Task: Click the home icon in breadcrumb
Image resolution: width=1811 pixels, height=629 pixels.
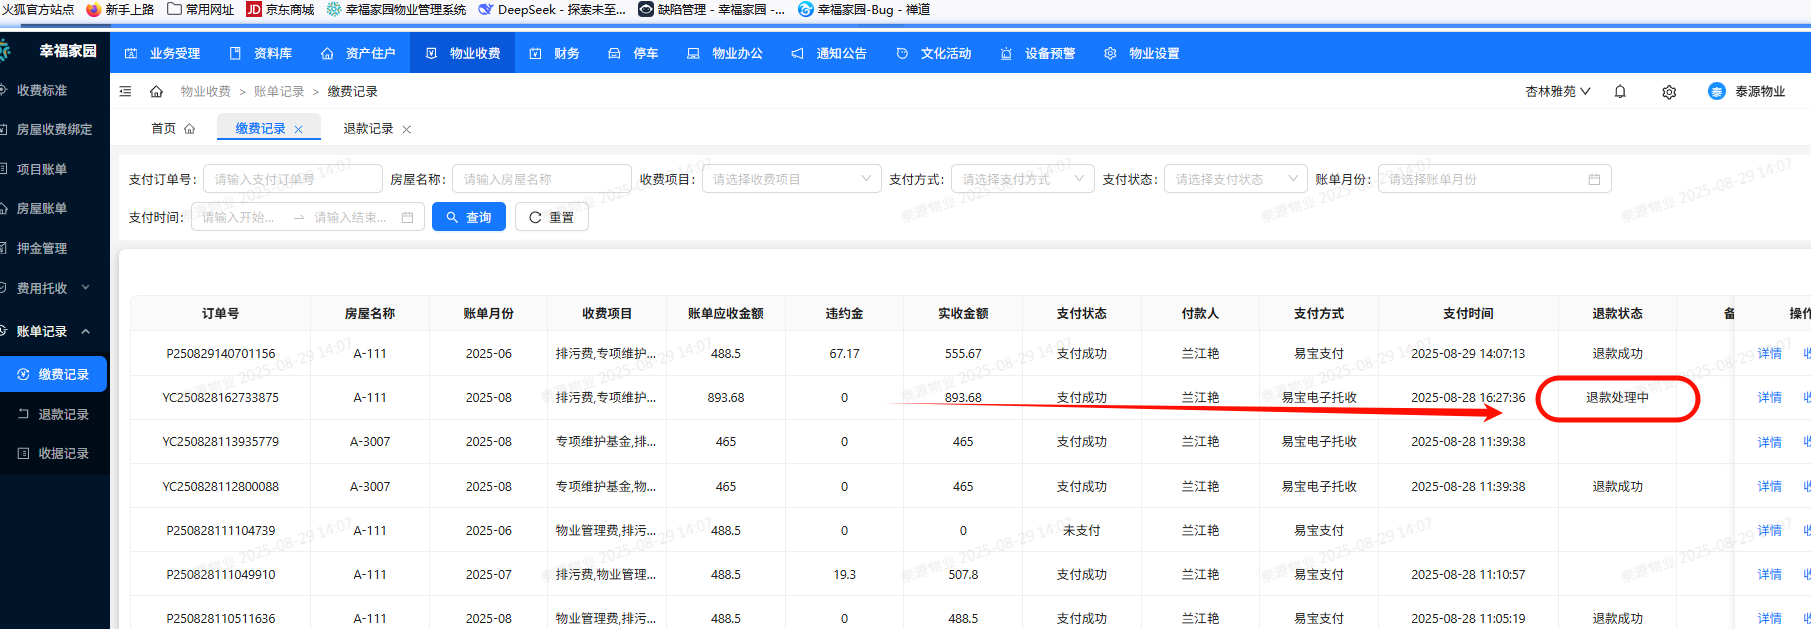Action: (x=156, y=92)
